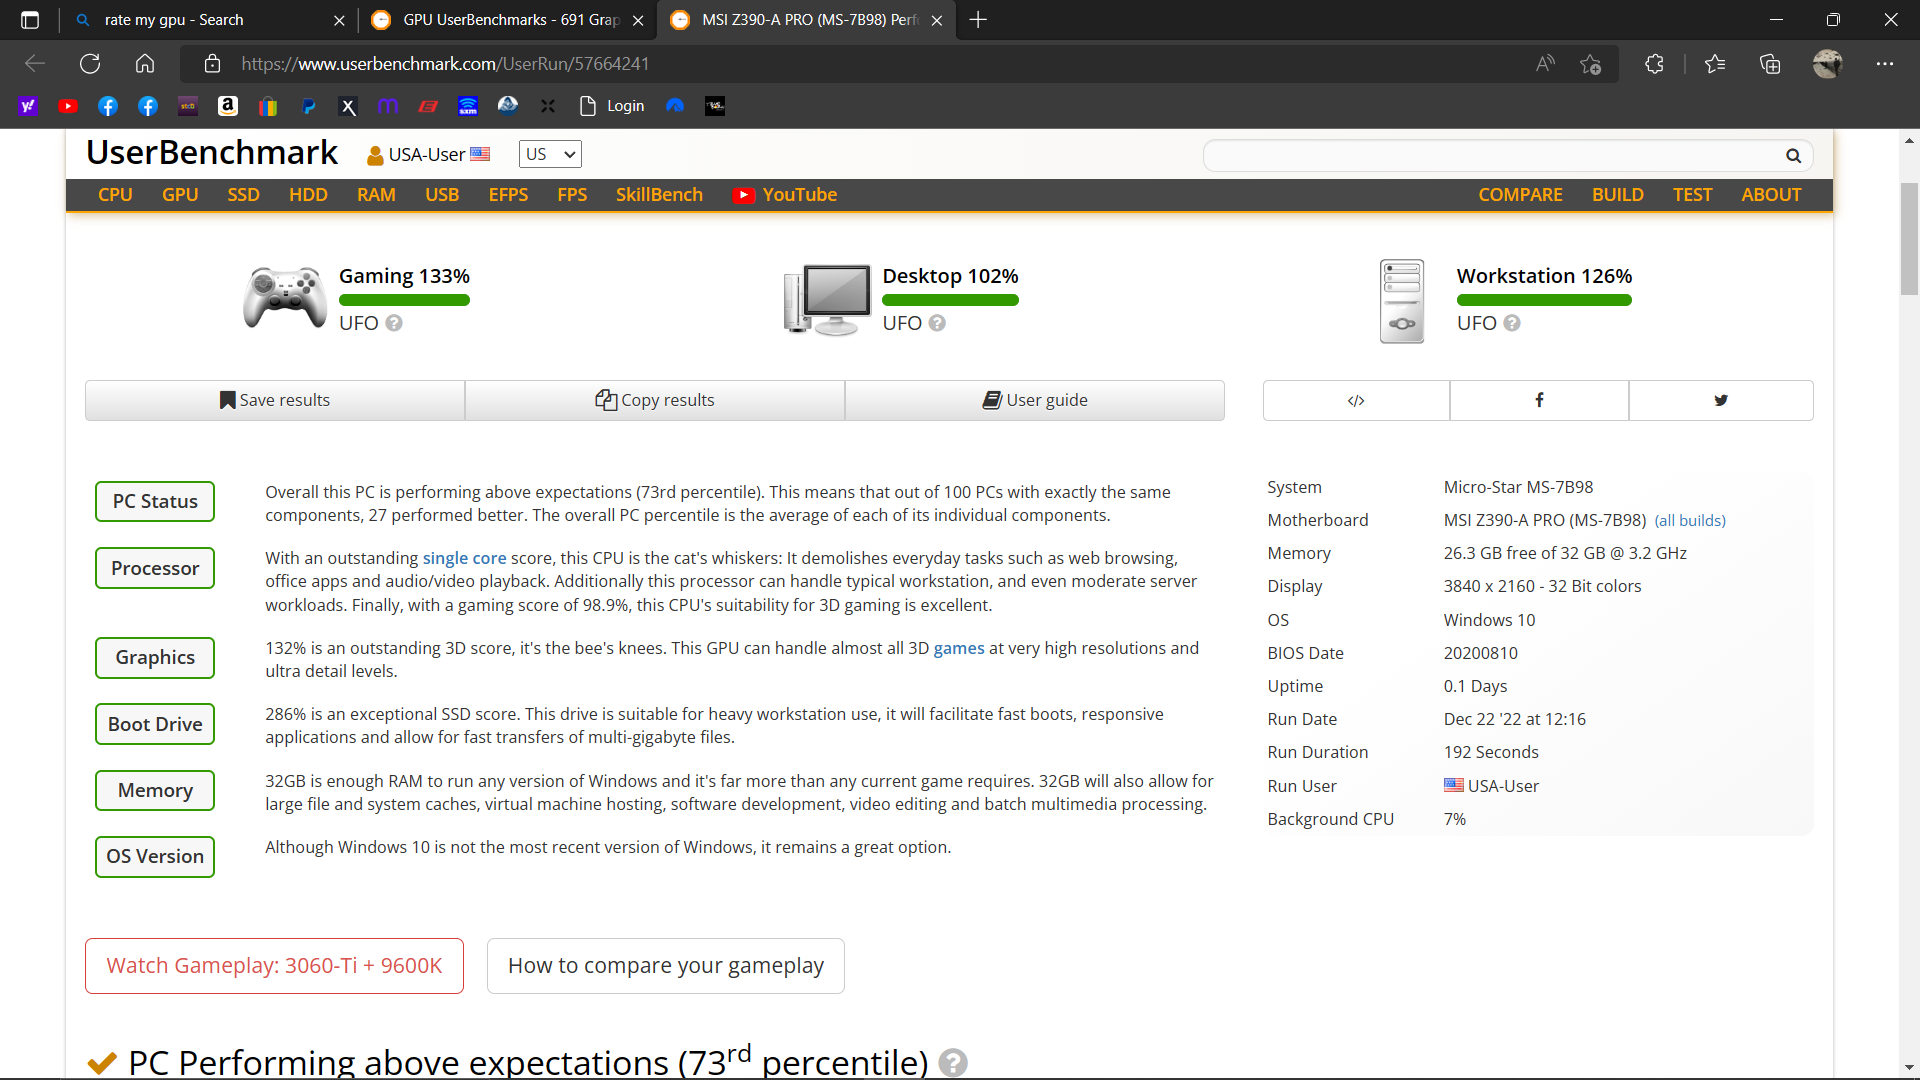Click How to compare your gameplay
The image size is (1920, 1080).
coord(666,966)
